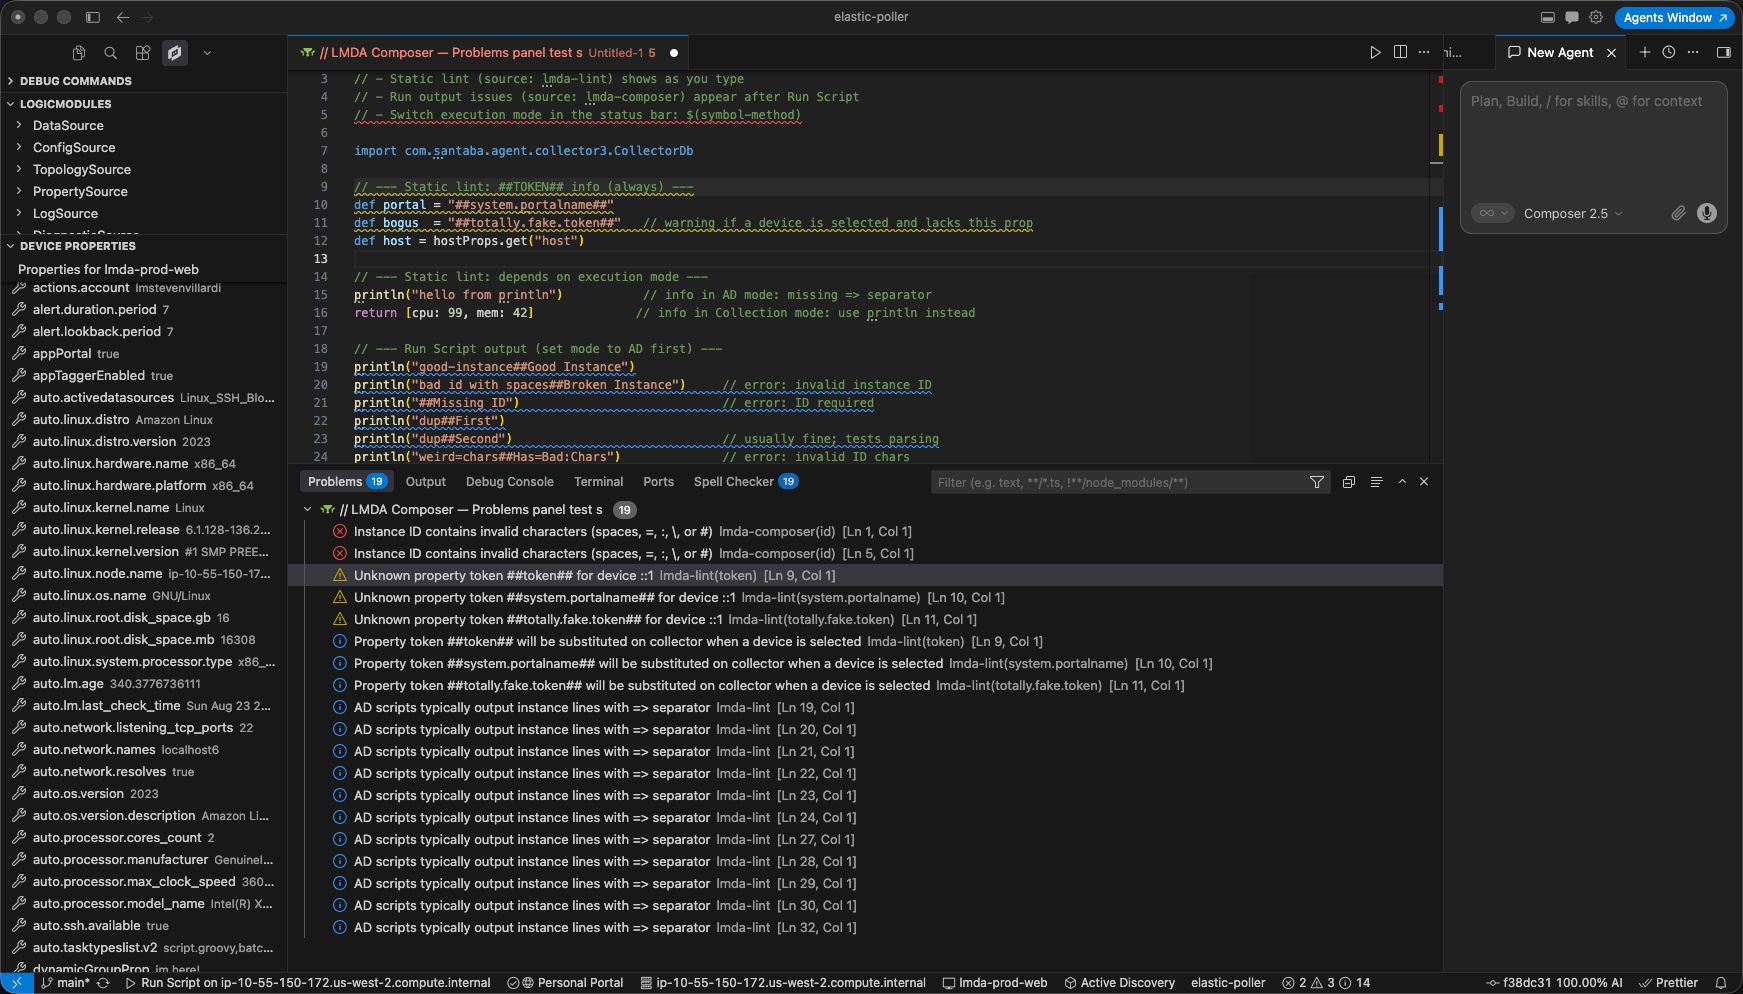Select the Problems tab
Screen dimensions: 1743x994
[347, 482]
